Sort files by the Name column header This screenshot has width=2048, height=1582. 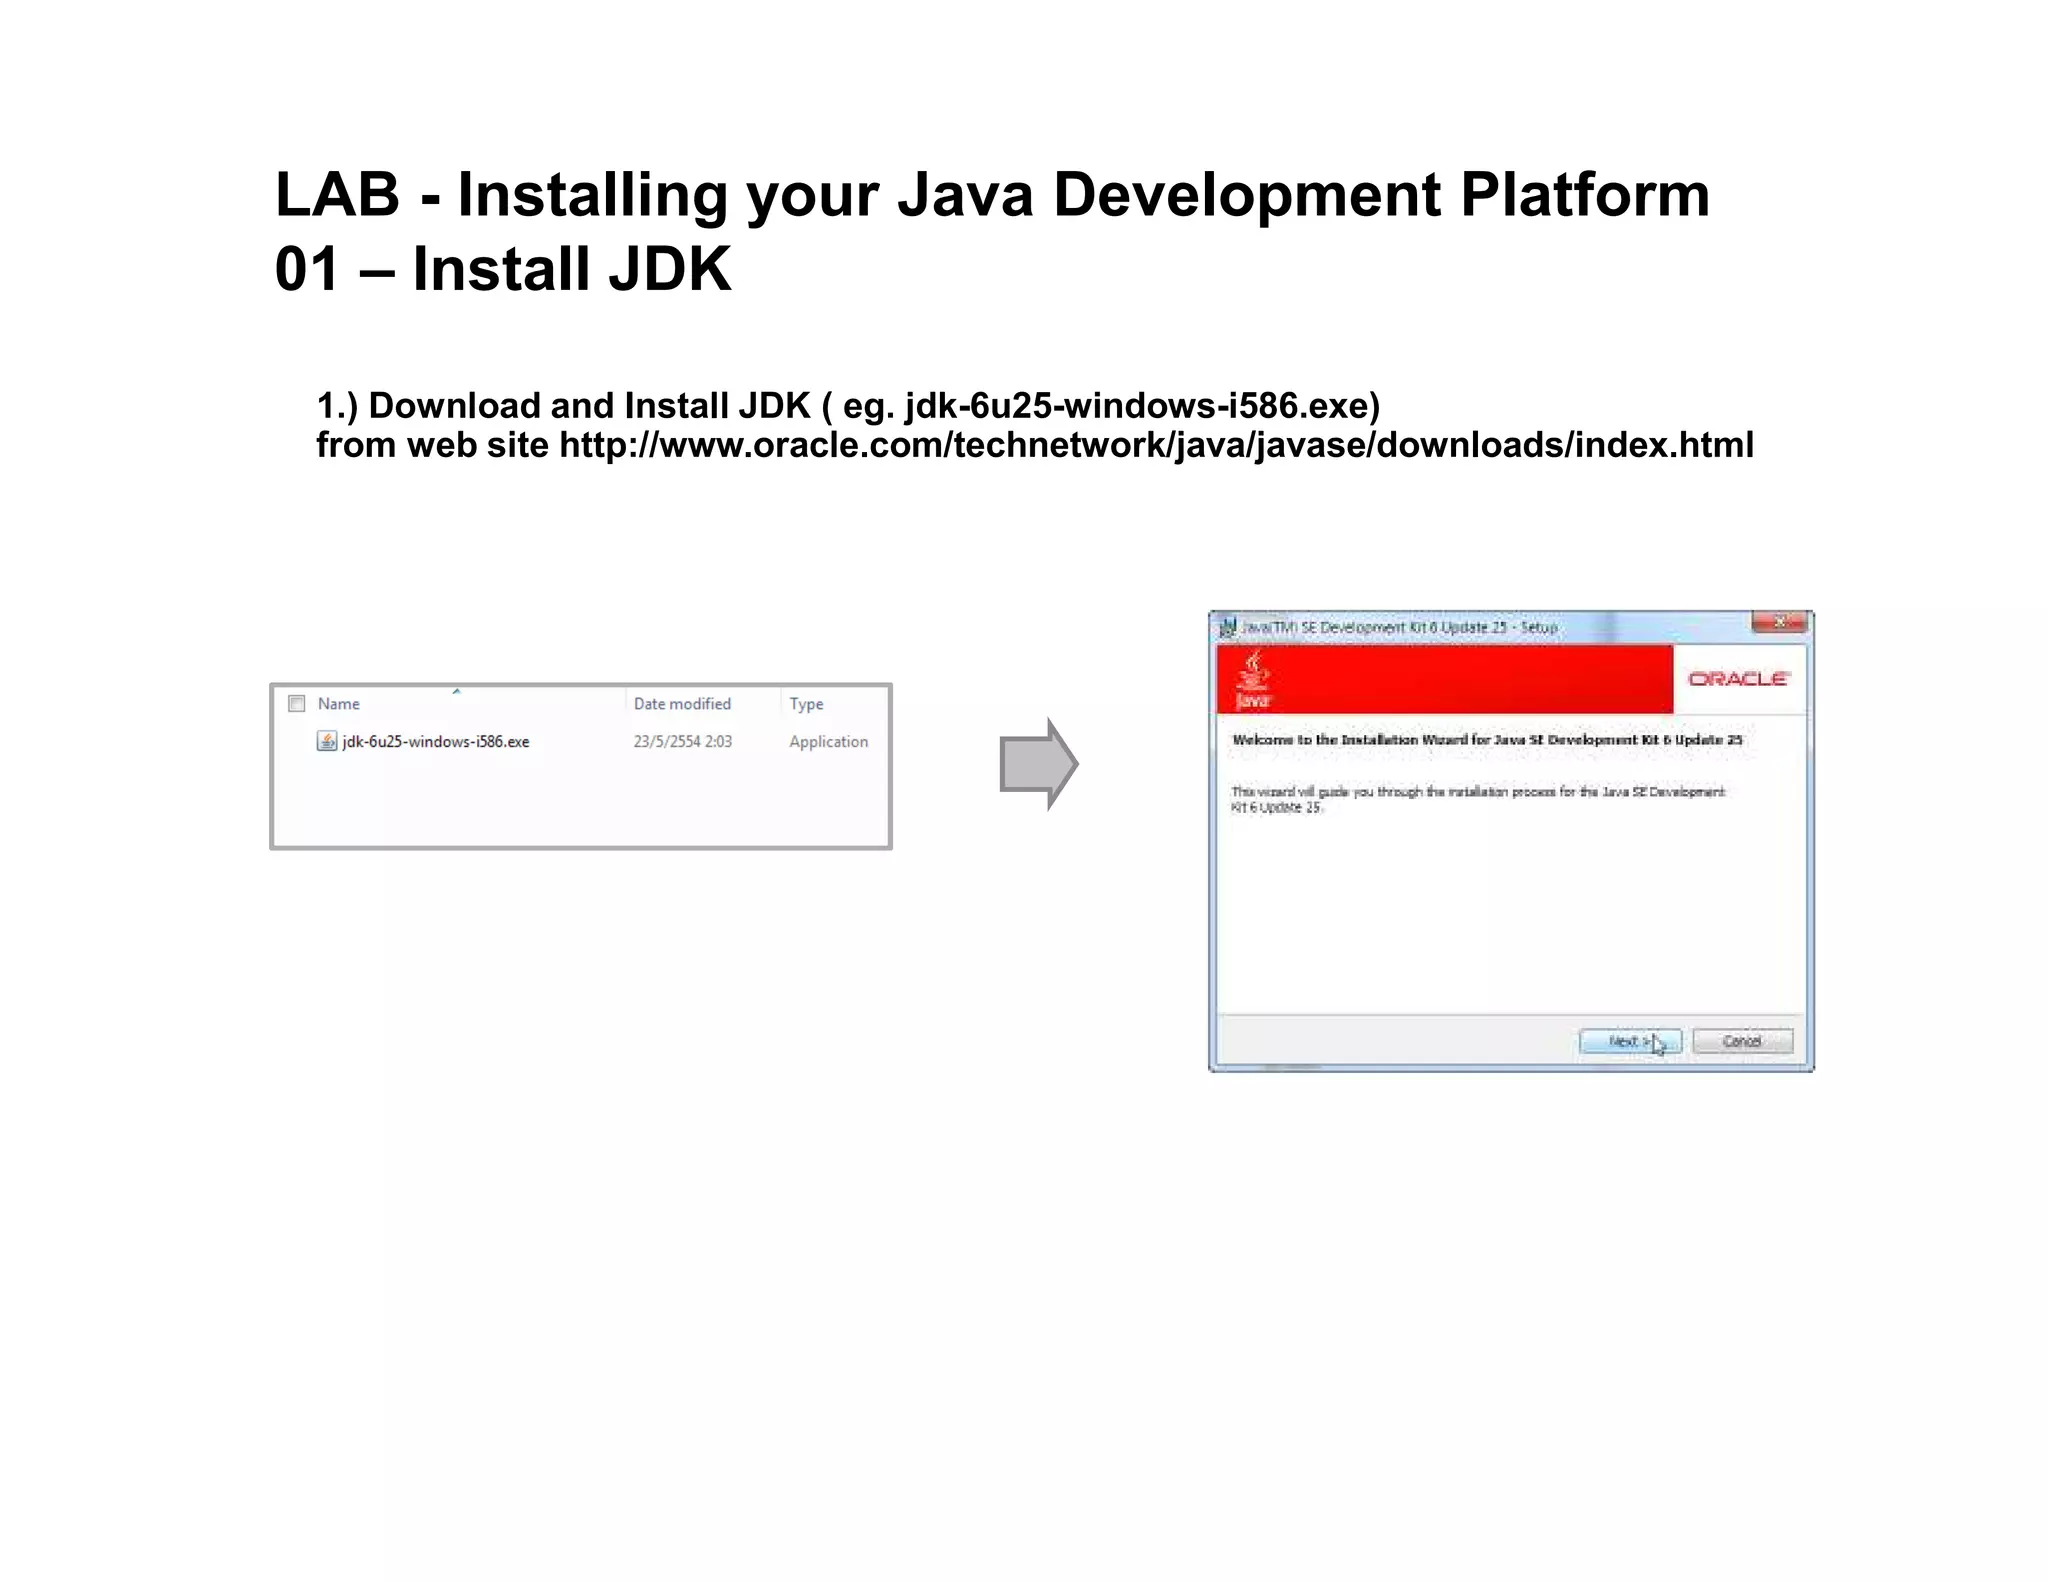click(x=339, y=703)
